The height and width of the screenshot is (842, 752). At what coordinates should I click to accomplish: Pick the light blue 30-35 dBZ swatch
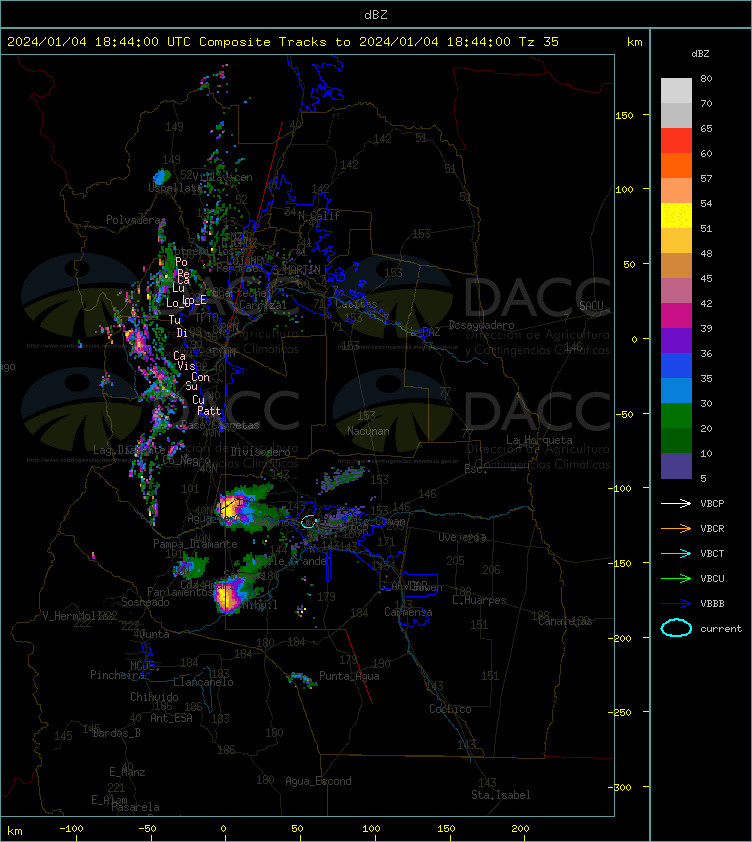(676, 390)
